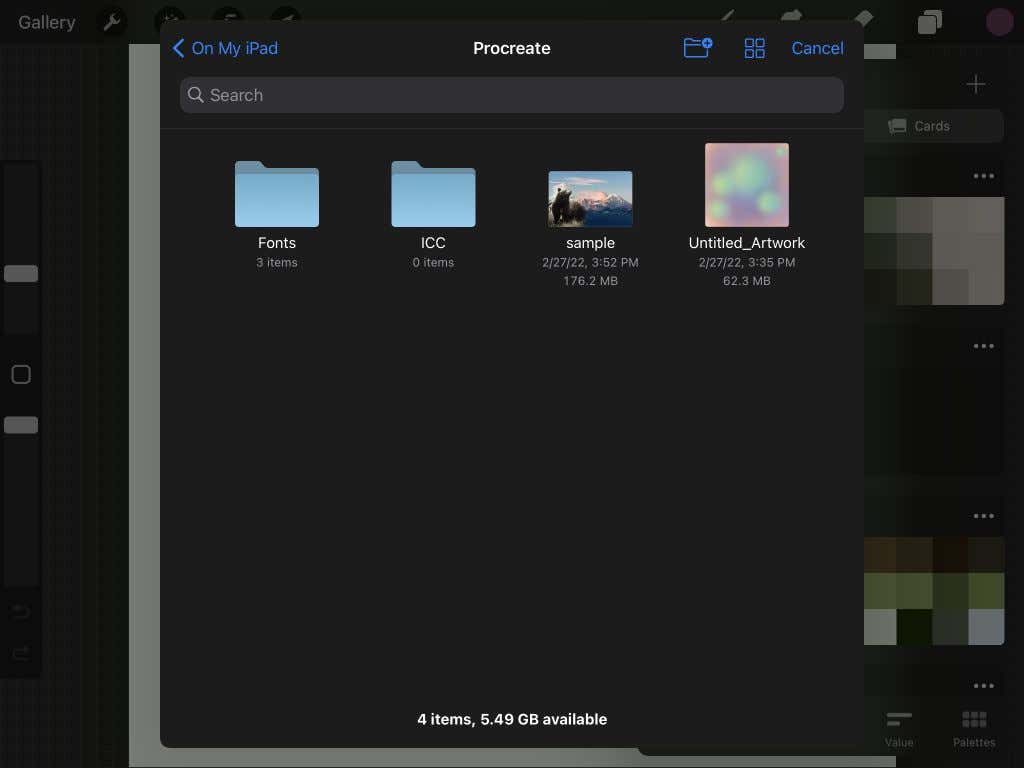Switch file view using grid icon
The height and width of the screenshot is (768, 1024).
(x=755, y=48)
